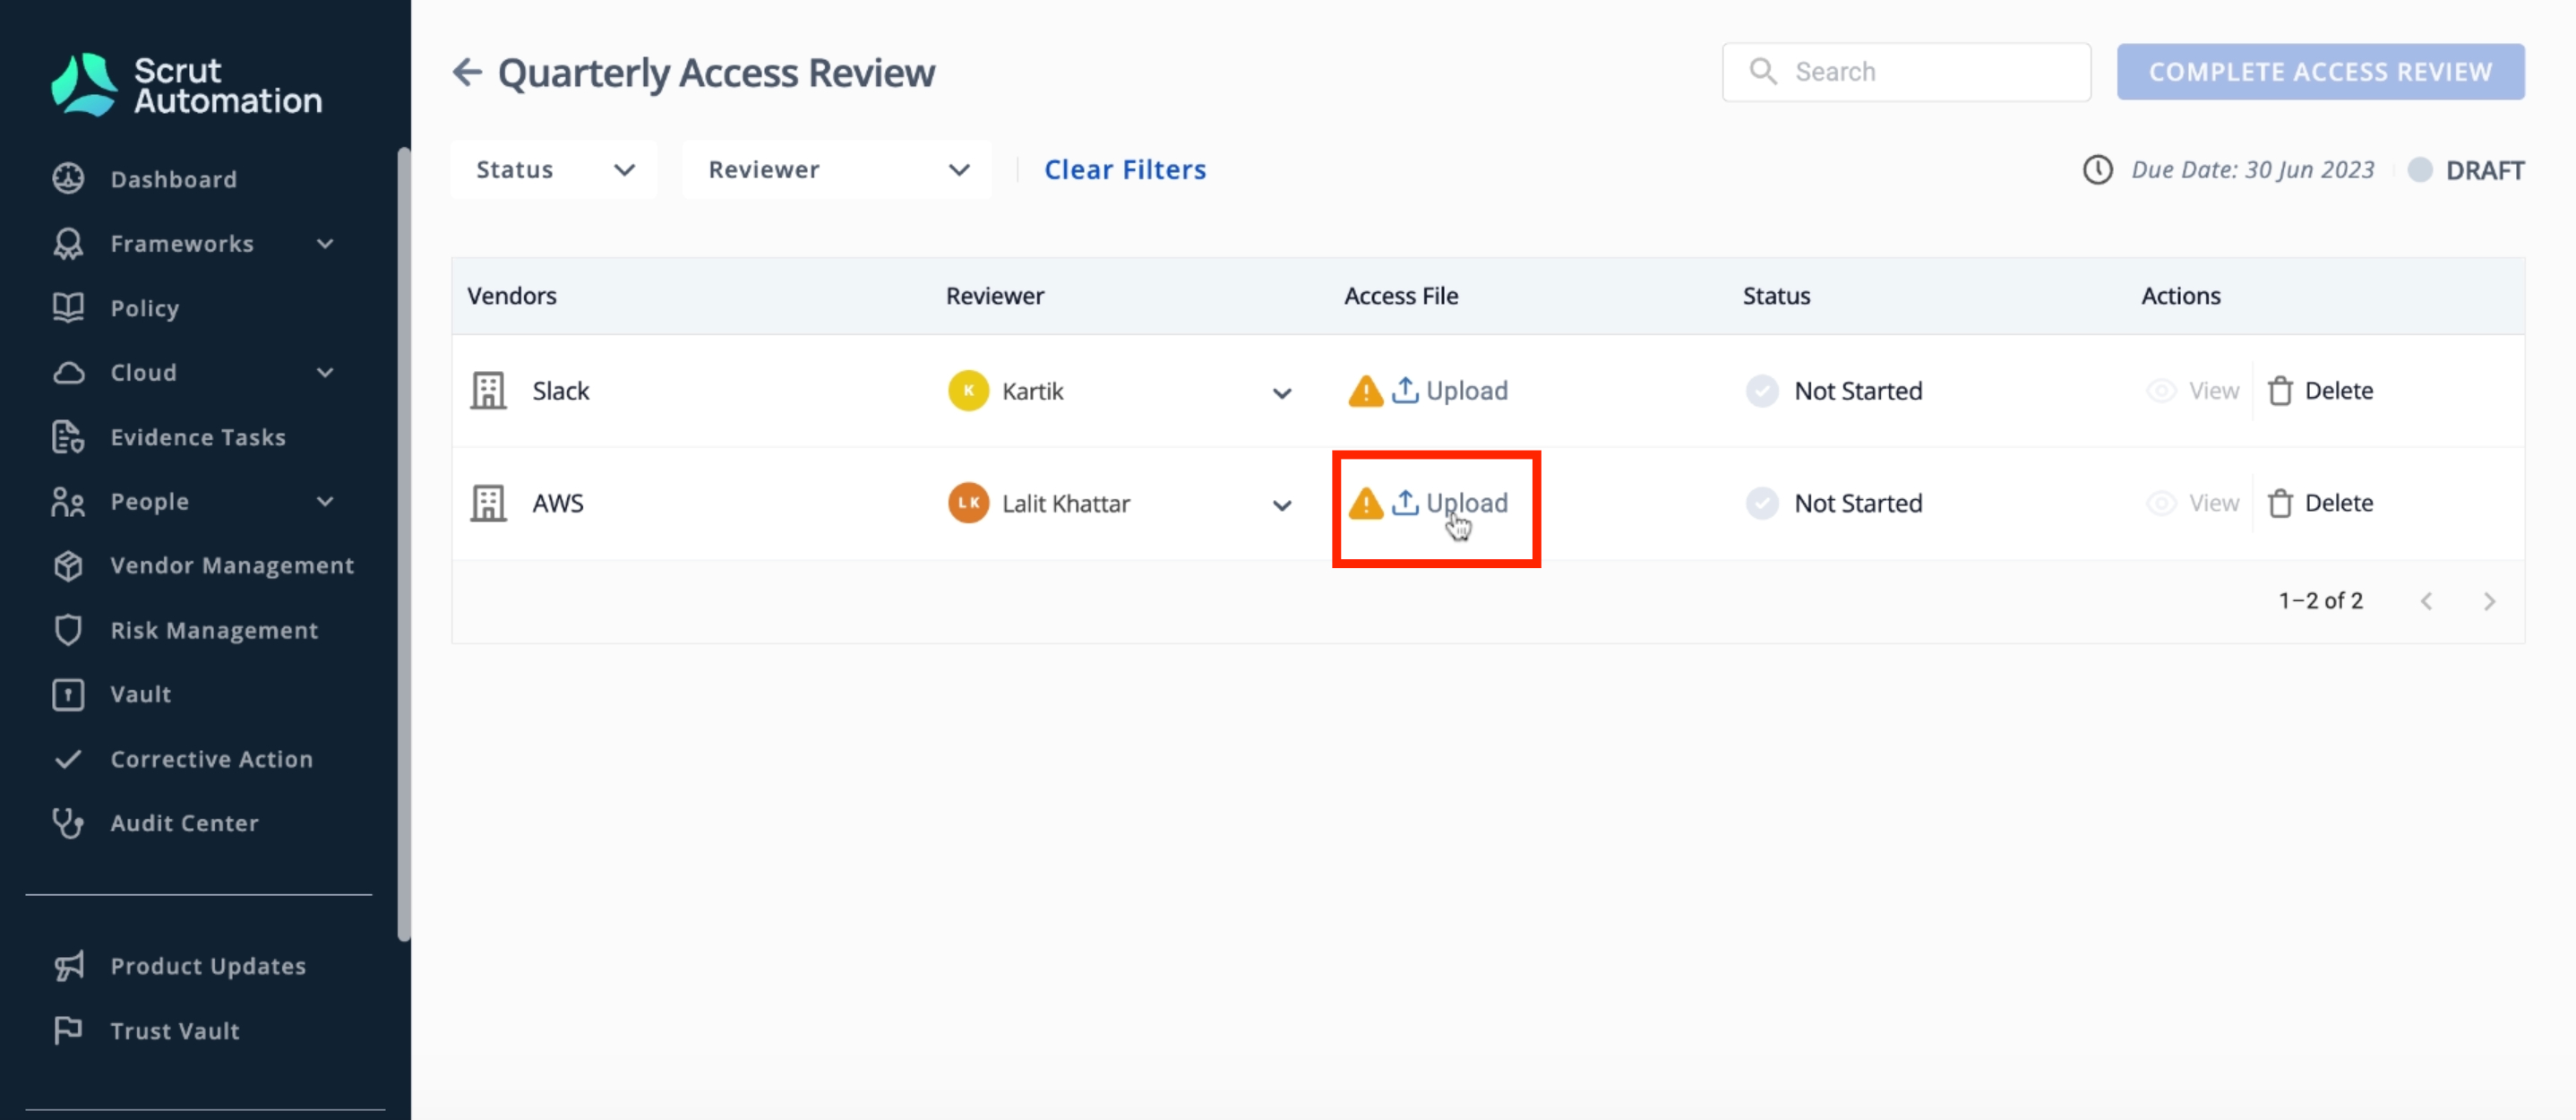This screenshot has height=1120, width=2576.
Task: Click the DRAFT status indicator
Action: pyautogui.click(x=2466, y=170)
